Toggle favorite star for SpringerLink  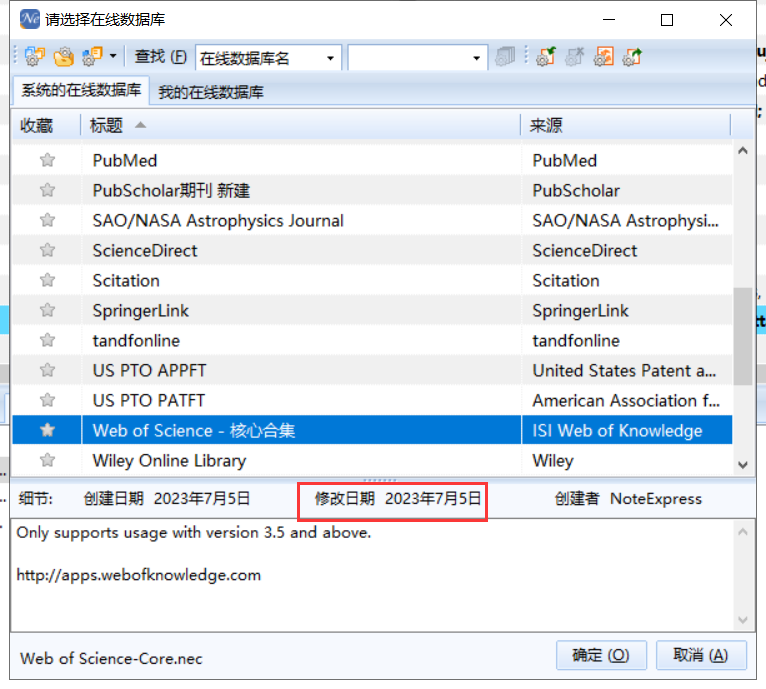point(47,310)
